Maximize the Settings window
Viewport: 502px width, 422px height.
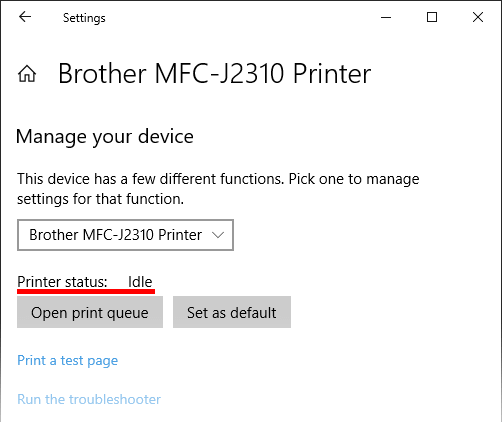coord(432,17)
